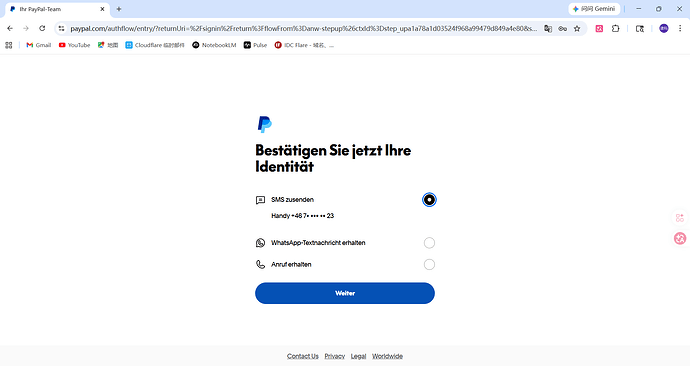Click the WhatsApp icon
The width and height of the screenshot is (690, 366).
click(x=261, y=243)
